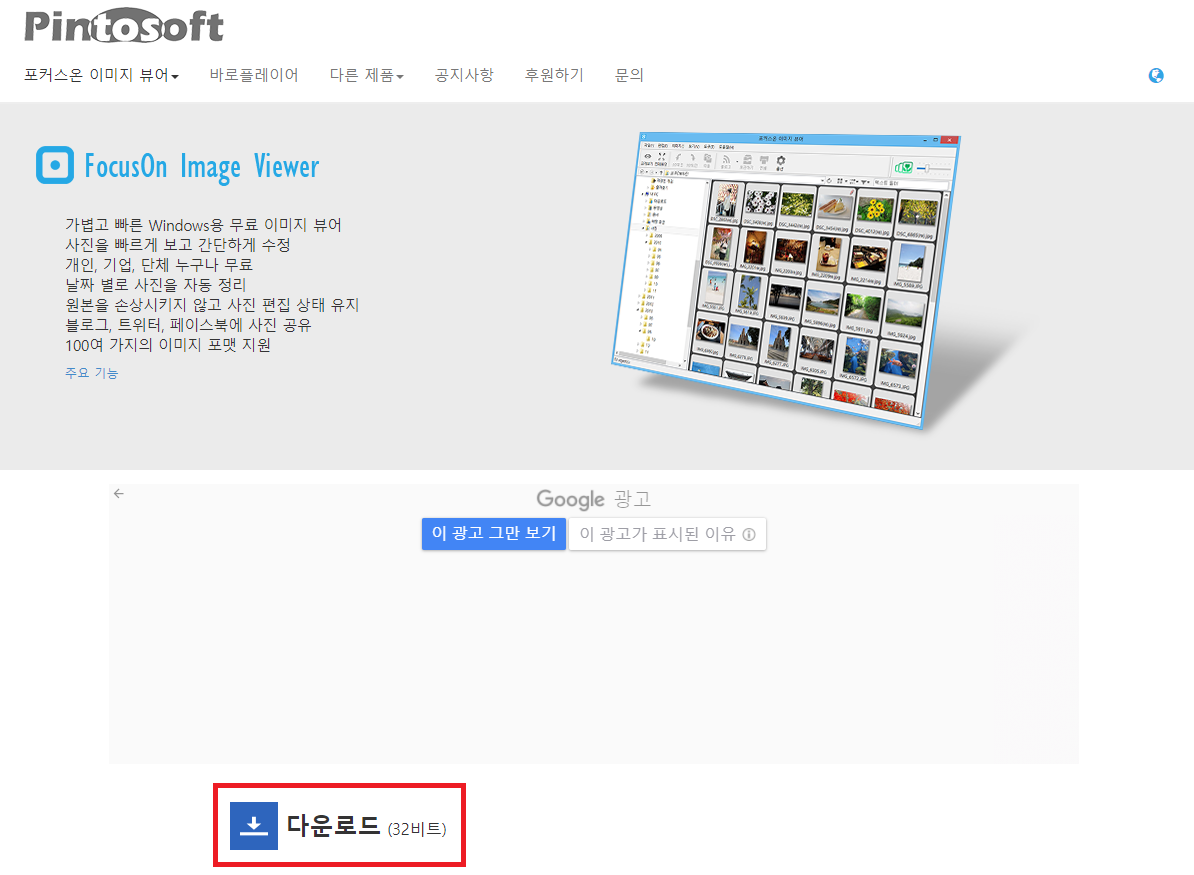Screen dimensions: 1194x875
Task: Click the text 100여 가지의 이미지 포맷 지원
Action: click(168, 345)
